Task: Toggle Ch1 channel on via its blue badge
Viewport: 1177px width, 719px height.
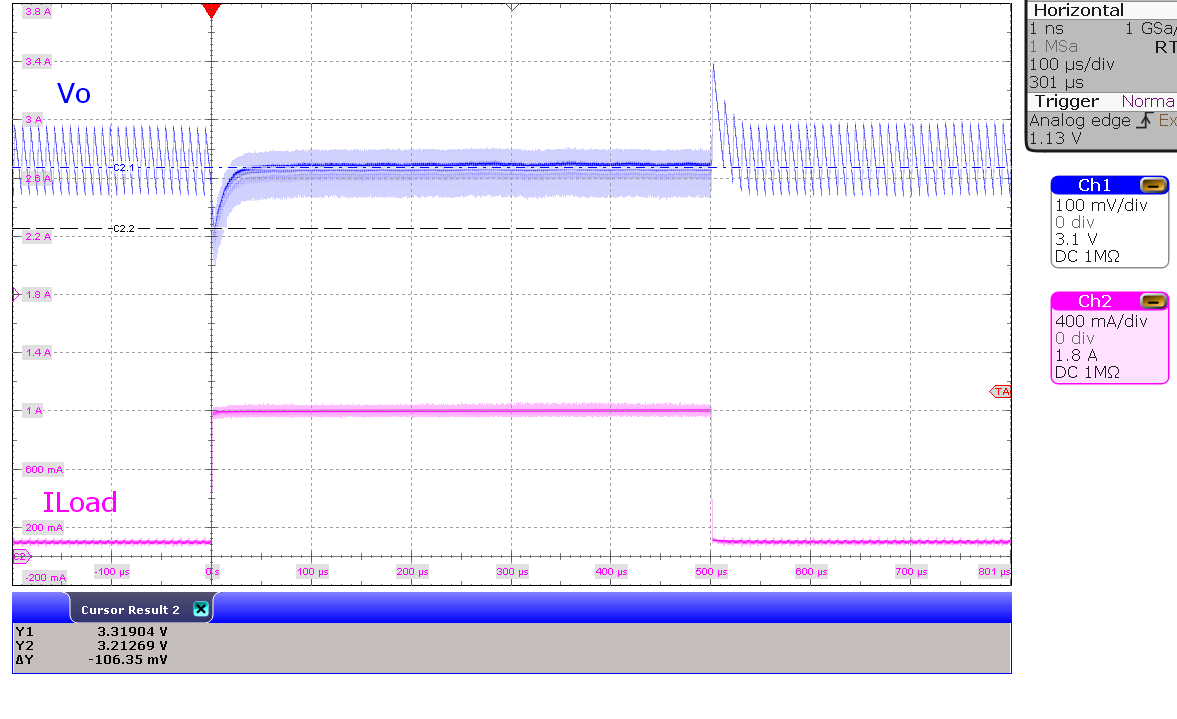Action: pos(1093,184)
